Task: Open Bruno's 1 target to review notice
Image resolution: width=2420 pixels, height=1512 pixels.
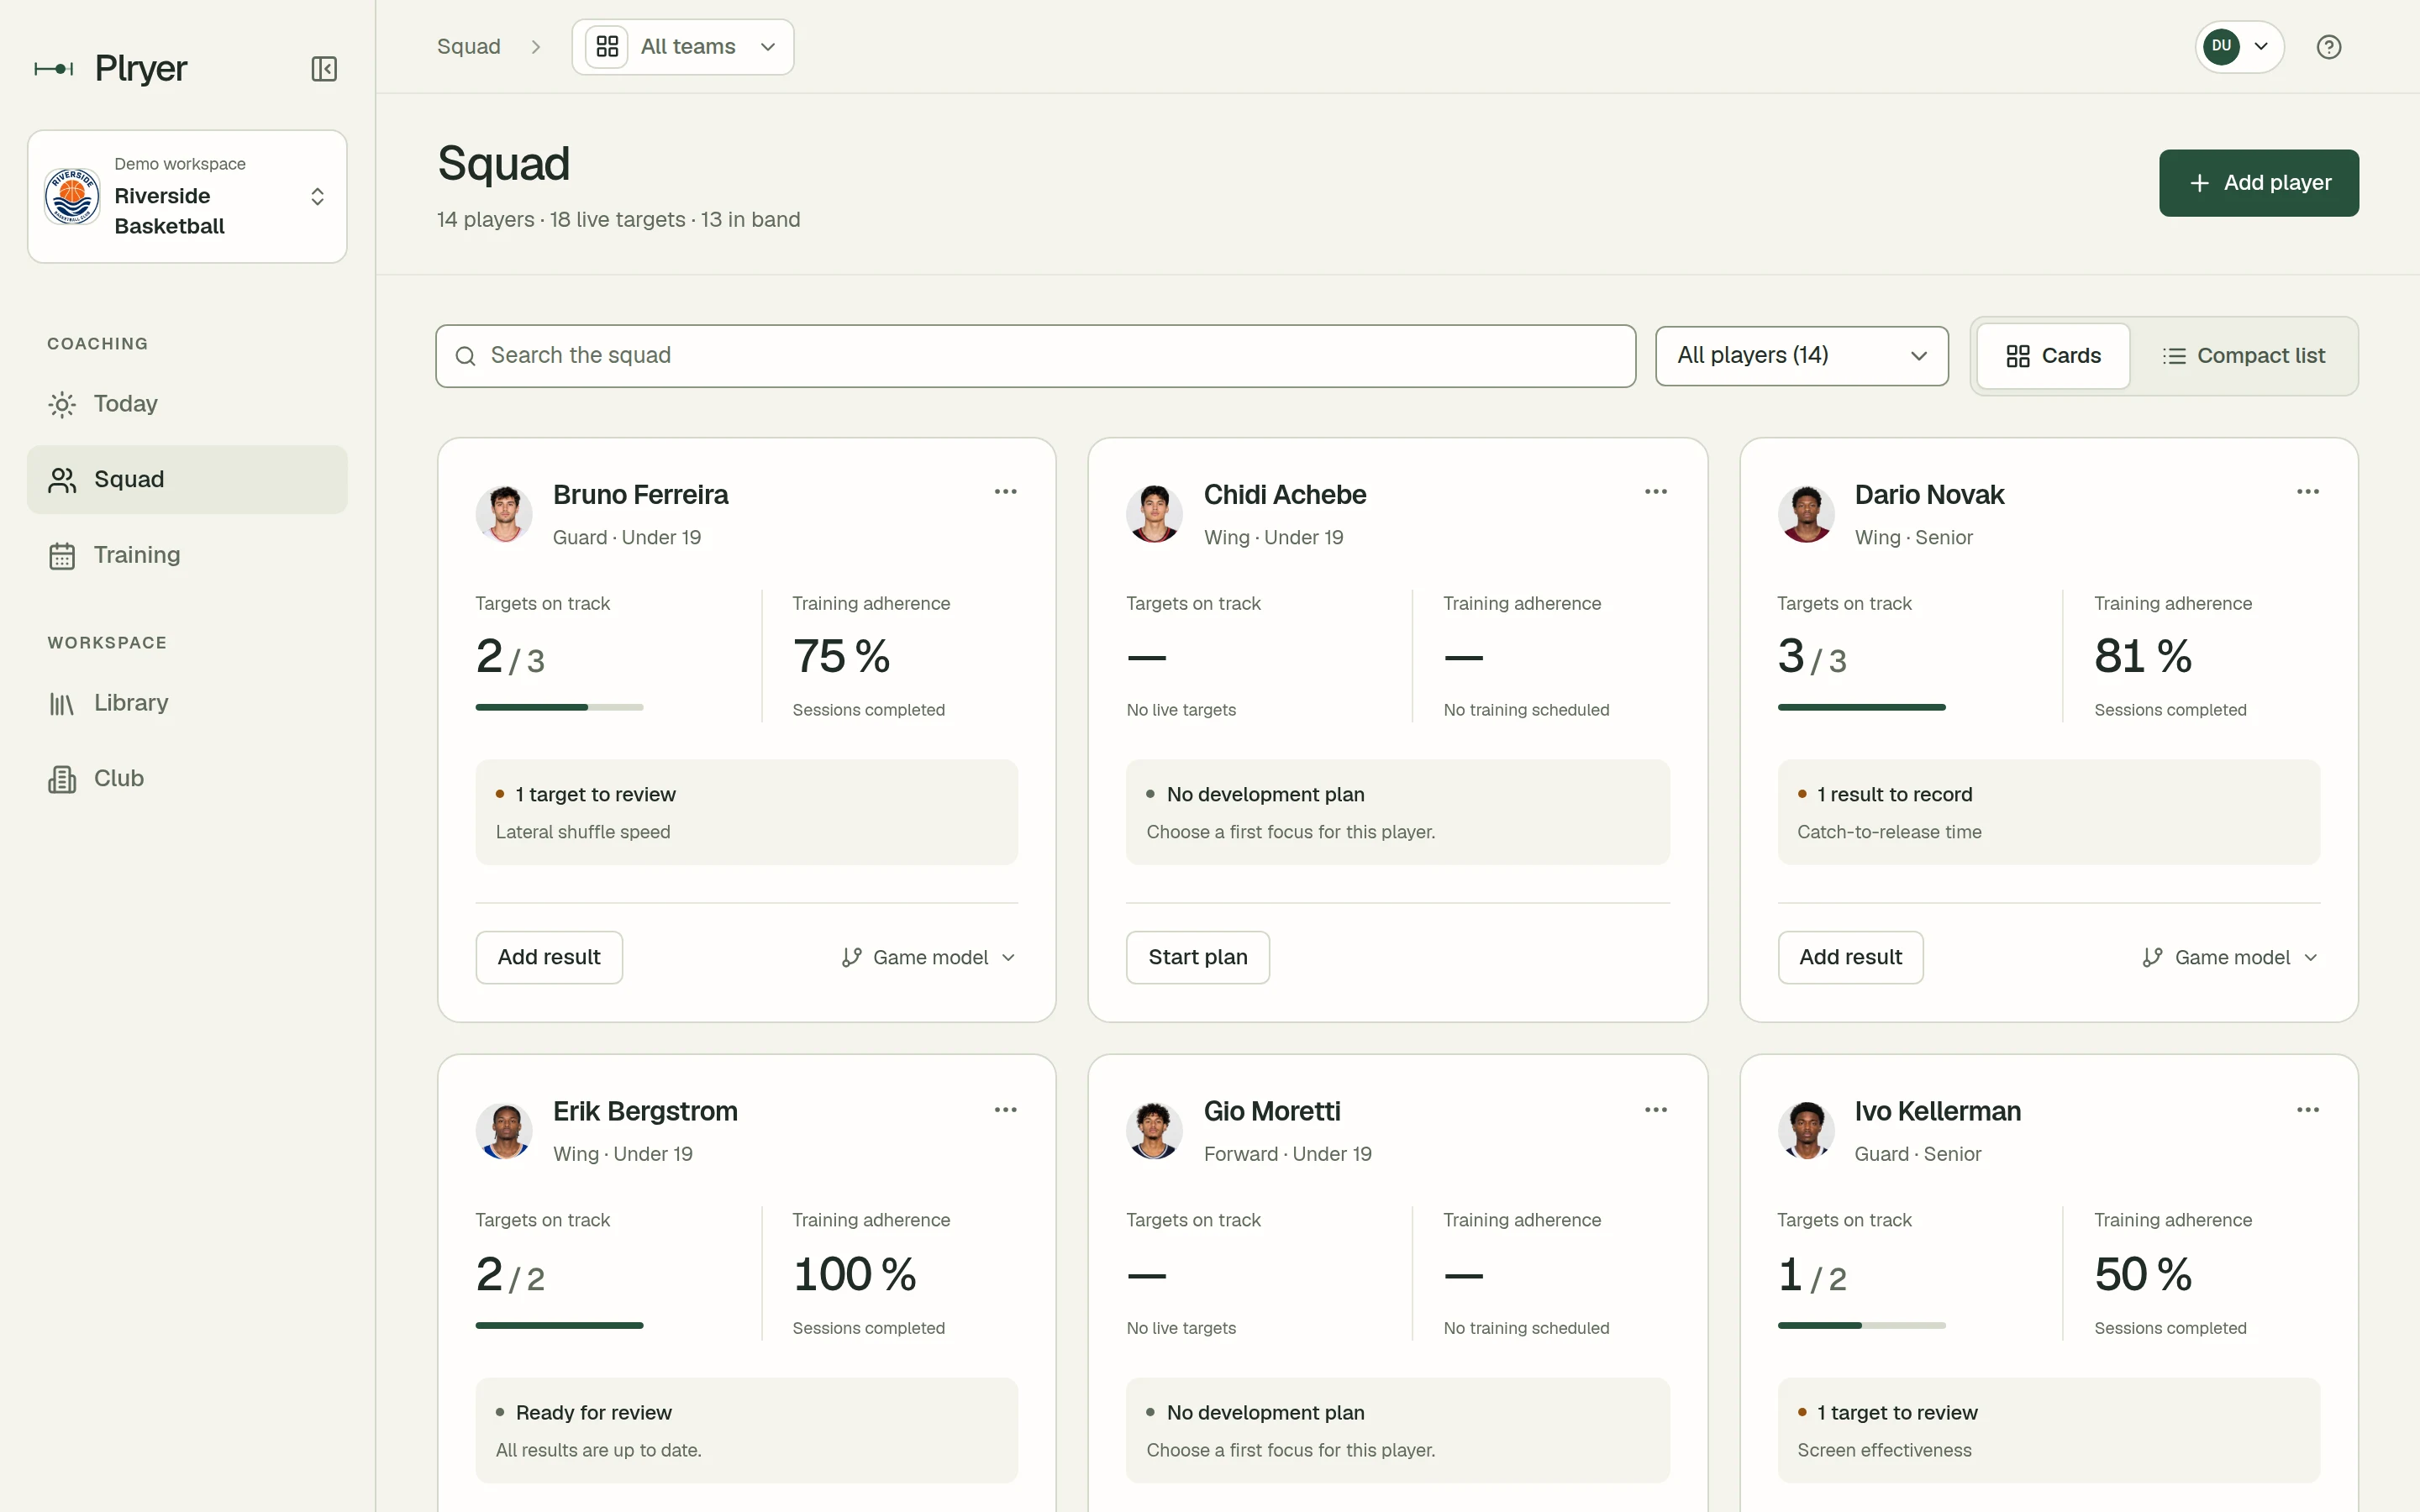Action: tap(746, 812)
